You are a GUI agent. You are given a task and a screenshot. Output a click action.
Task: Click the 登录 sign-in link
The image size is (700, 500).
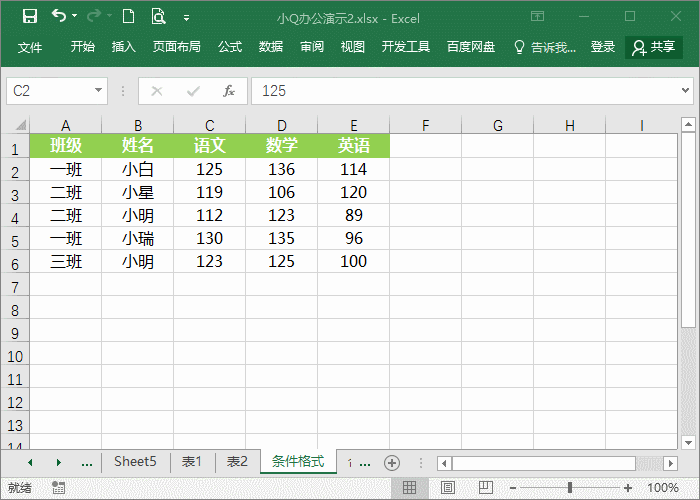[x=603, y=47]
